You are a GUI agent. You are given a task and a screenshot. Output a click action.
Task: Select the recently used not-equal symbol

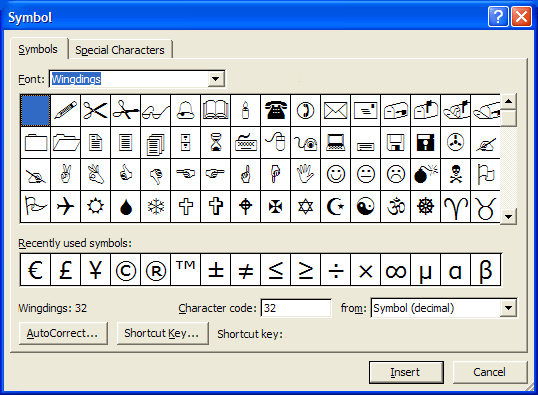click(x=246, y=270)
